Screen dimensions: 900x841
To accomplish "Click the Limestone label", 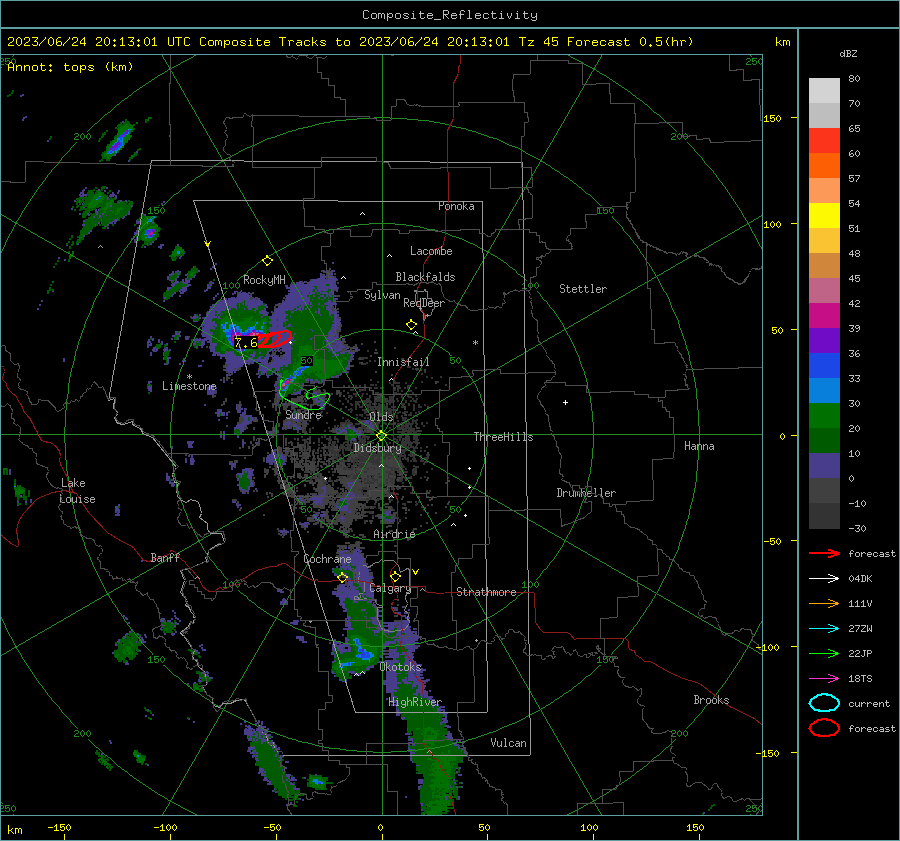I will [189, 386].
